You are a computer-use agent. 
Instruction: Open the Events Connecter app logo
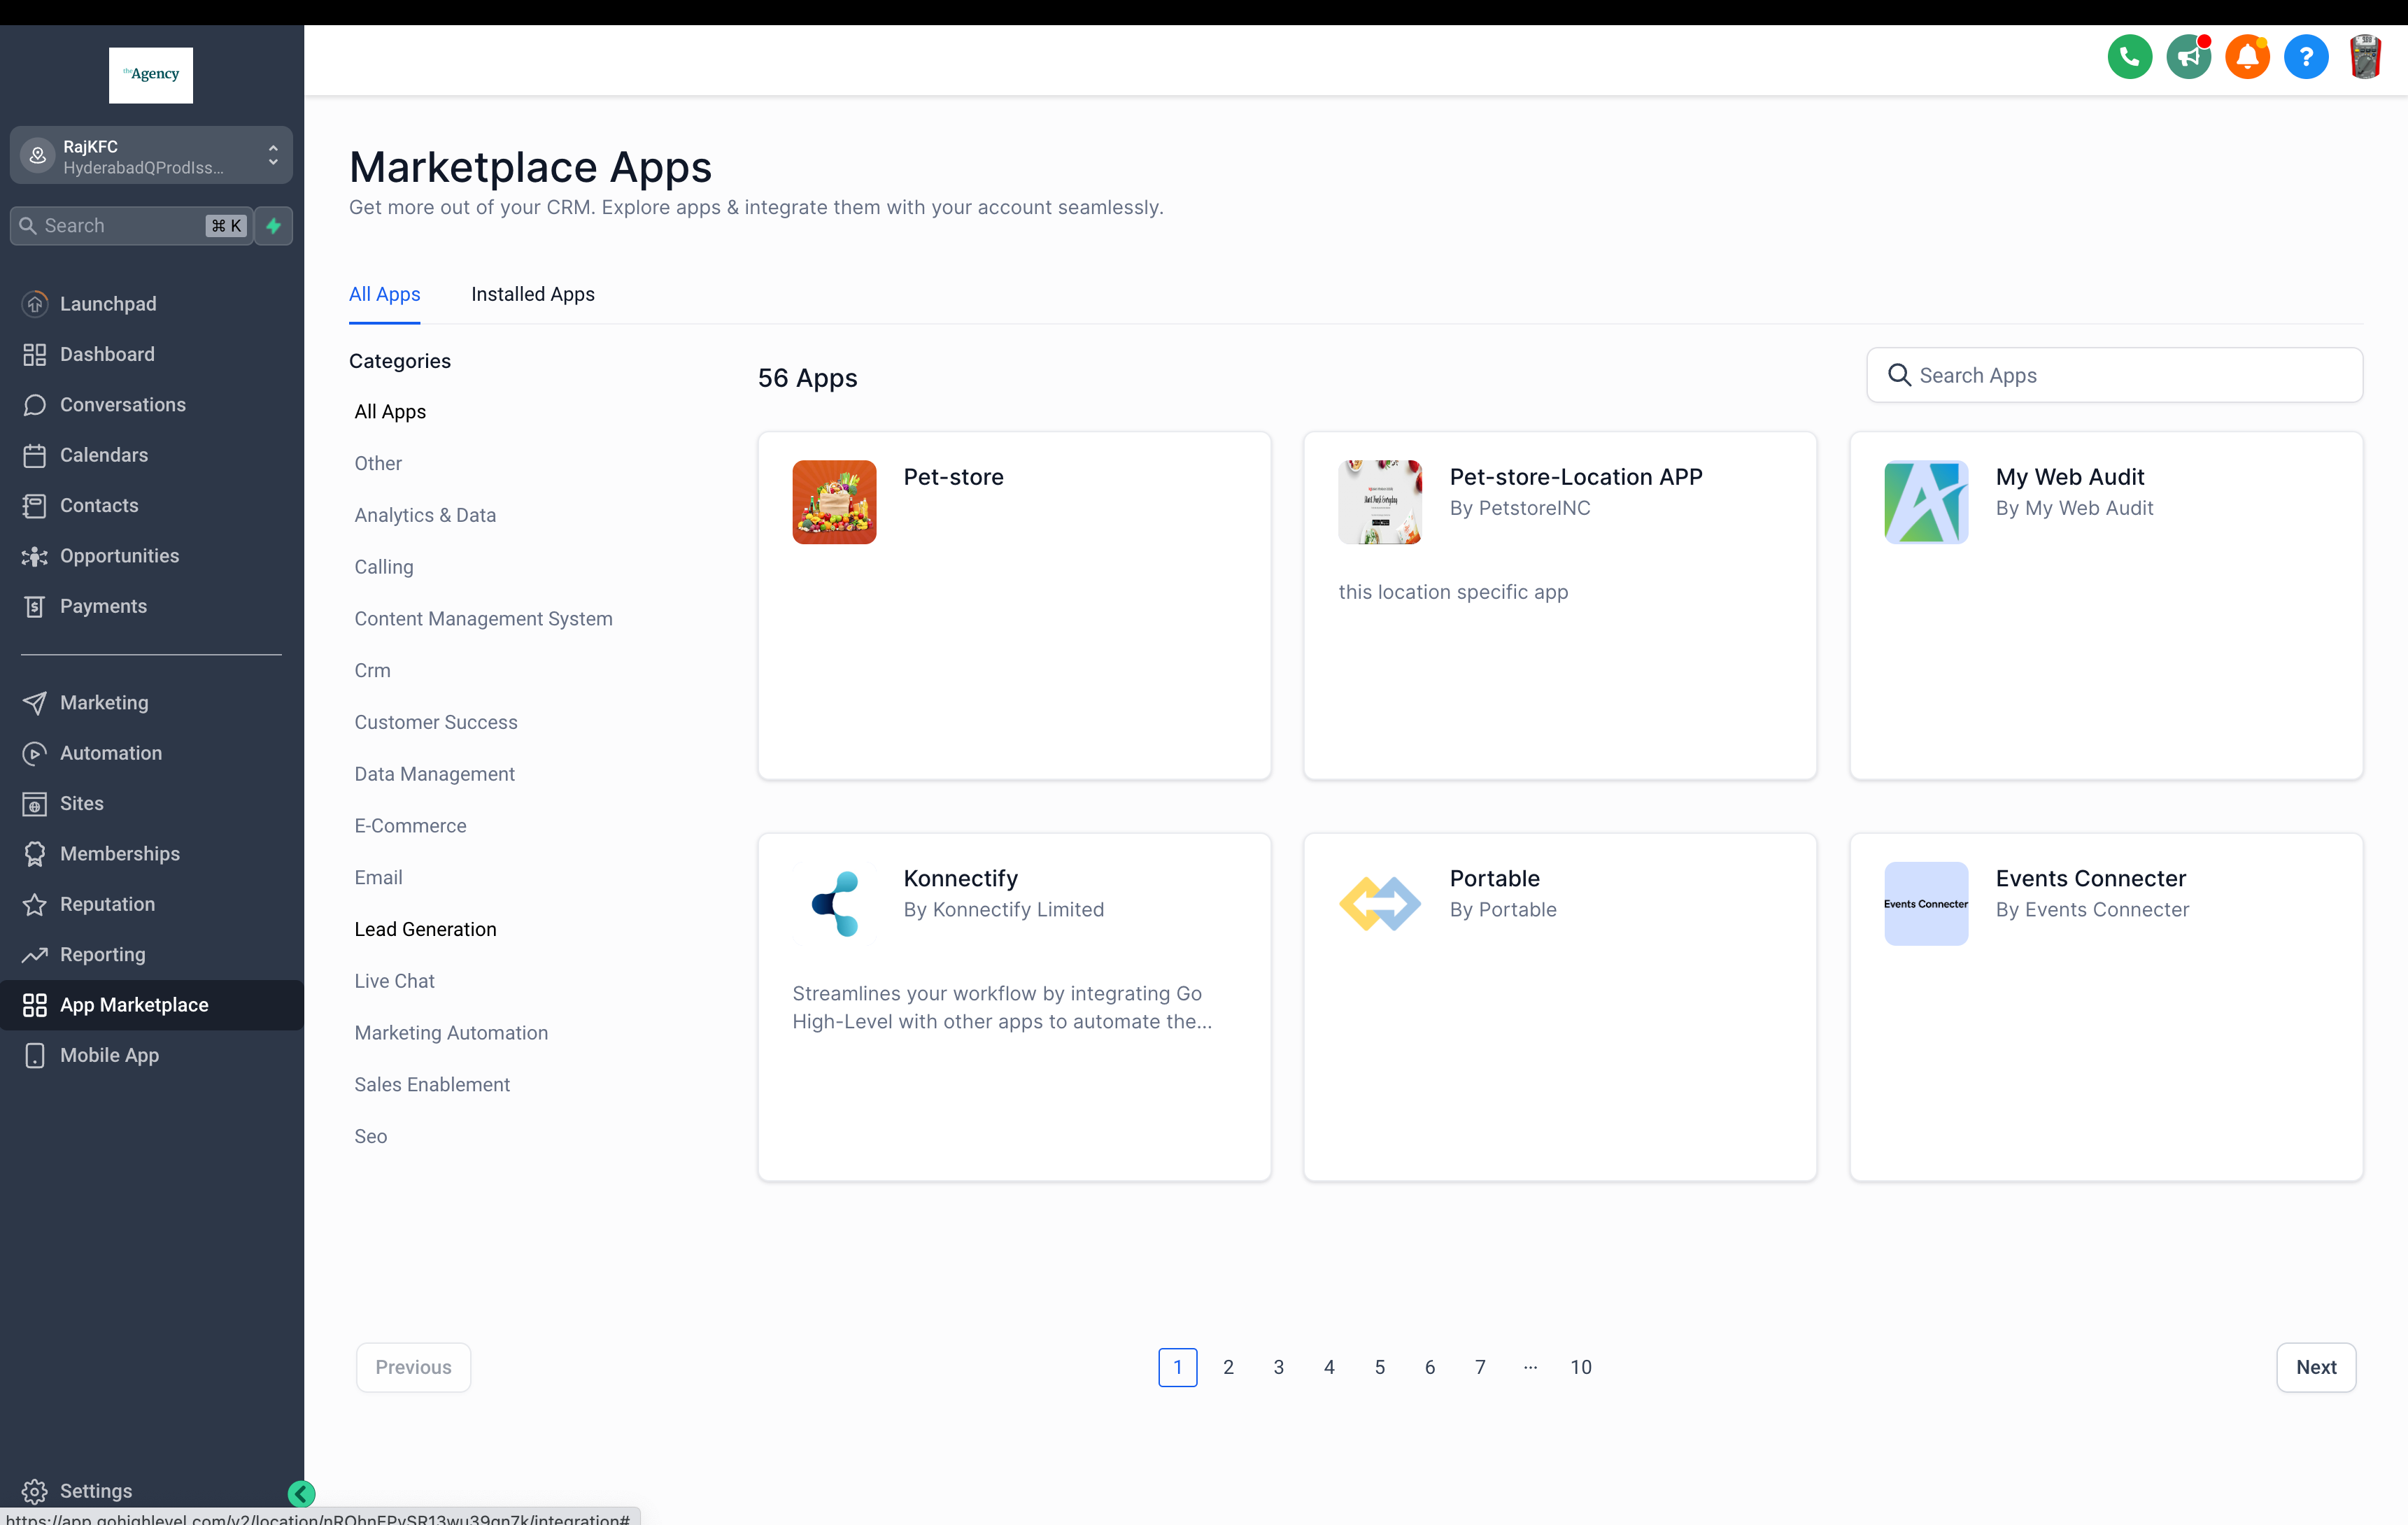pos(1926,903)
